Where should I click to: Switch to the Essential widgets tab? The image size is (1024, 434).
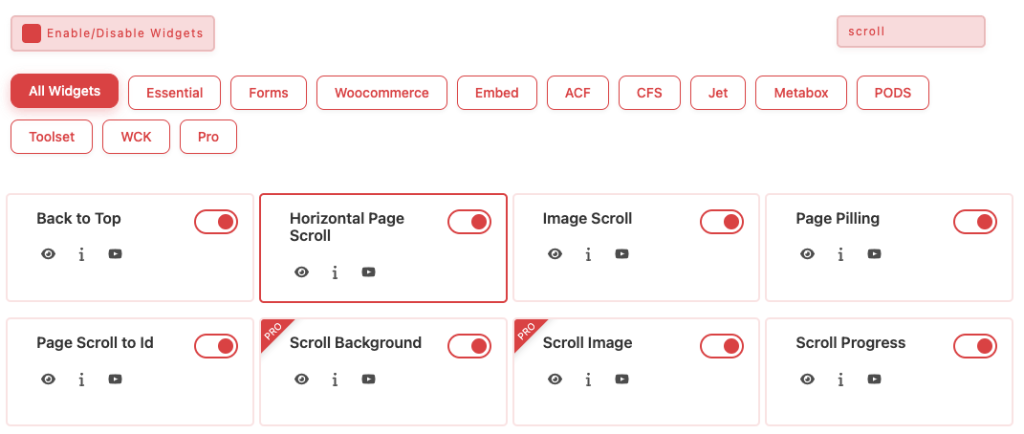174,93
